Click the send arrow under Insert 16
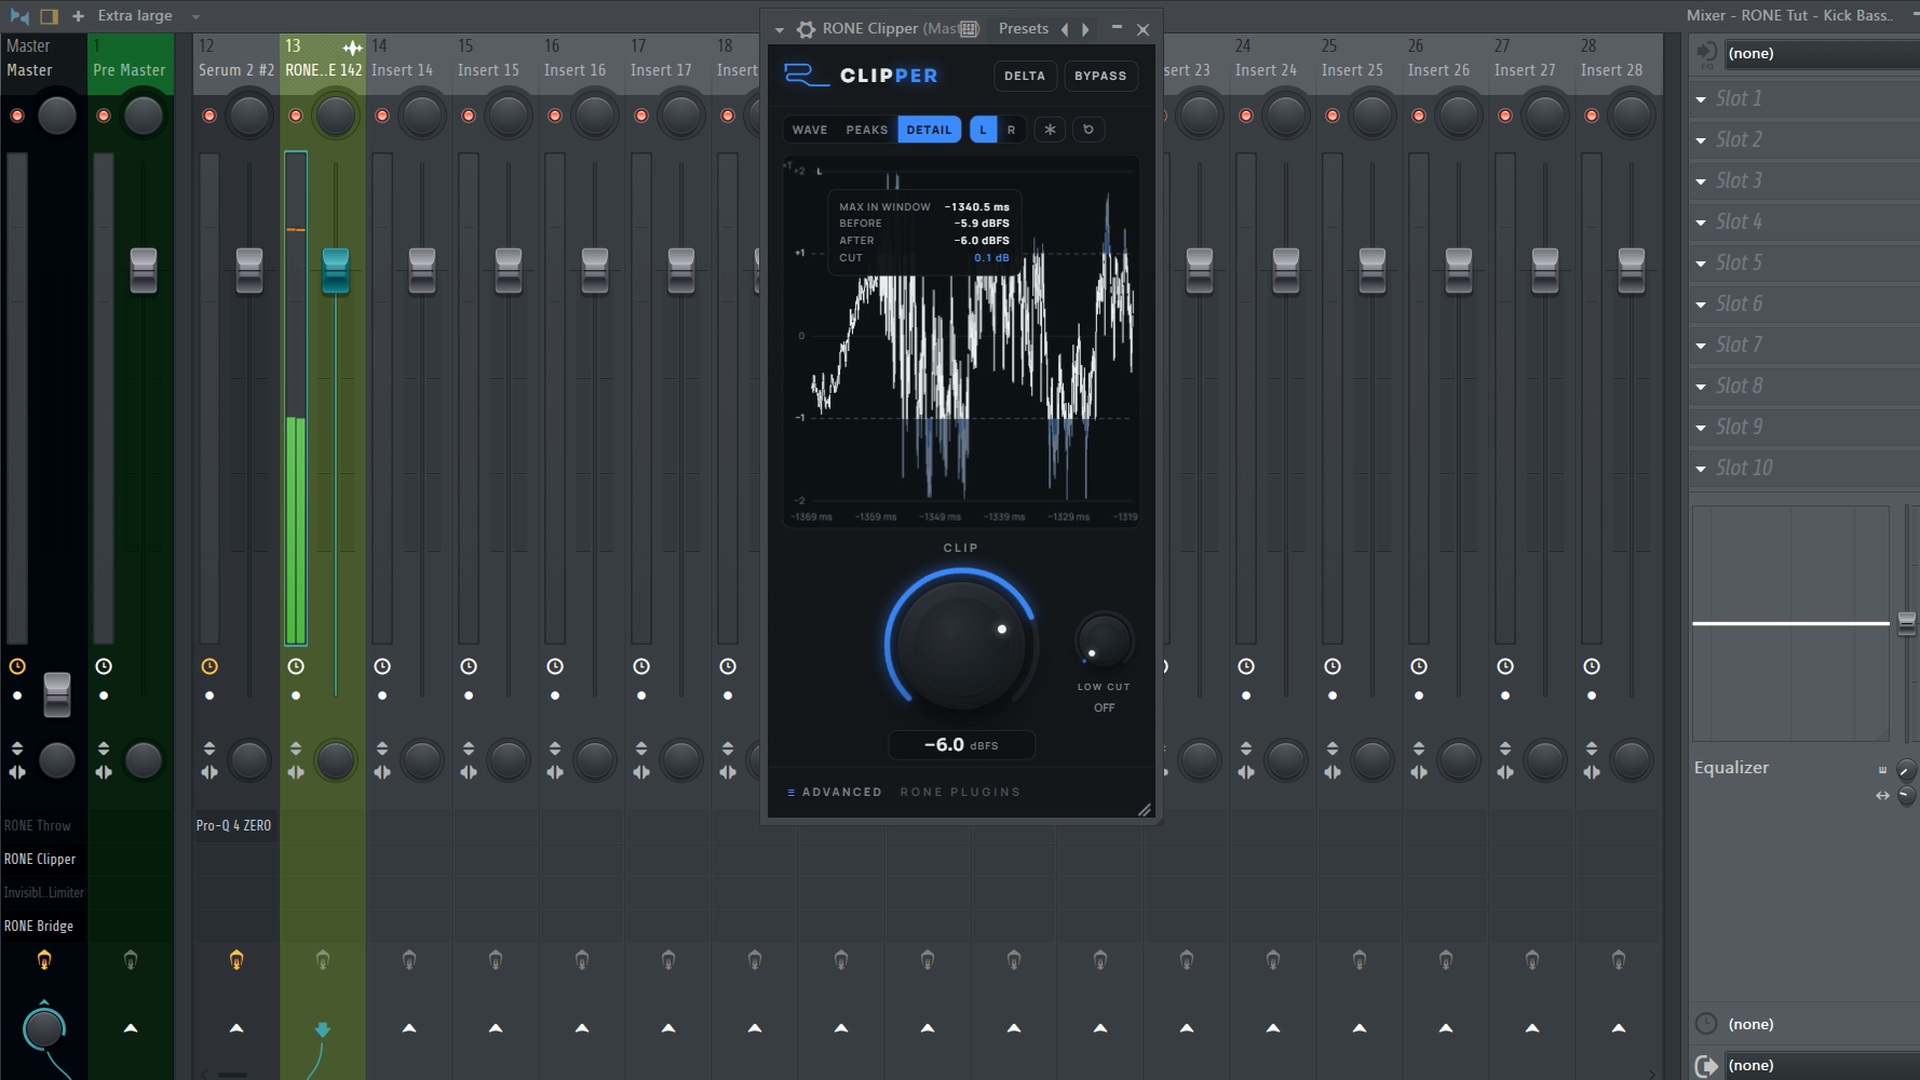 tap(582, 1028)
